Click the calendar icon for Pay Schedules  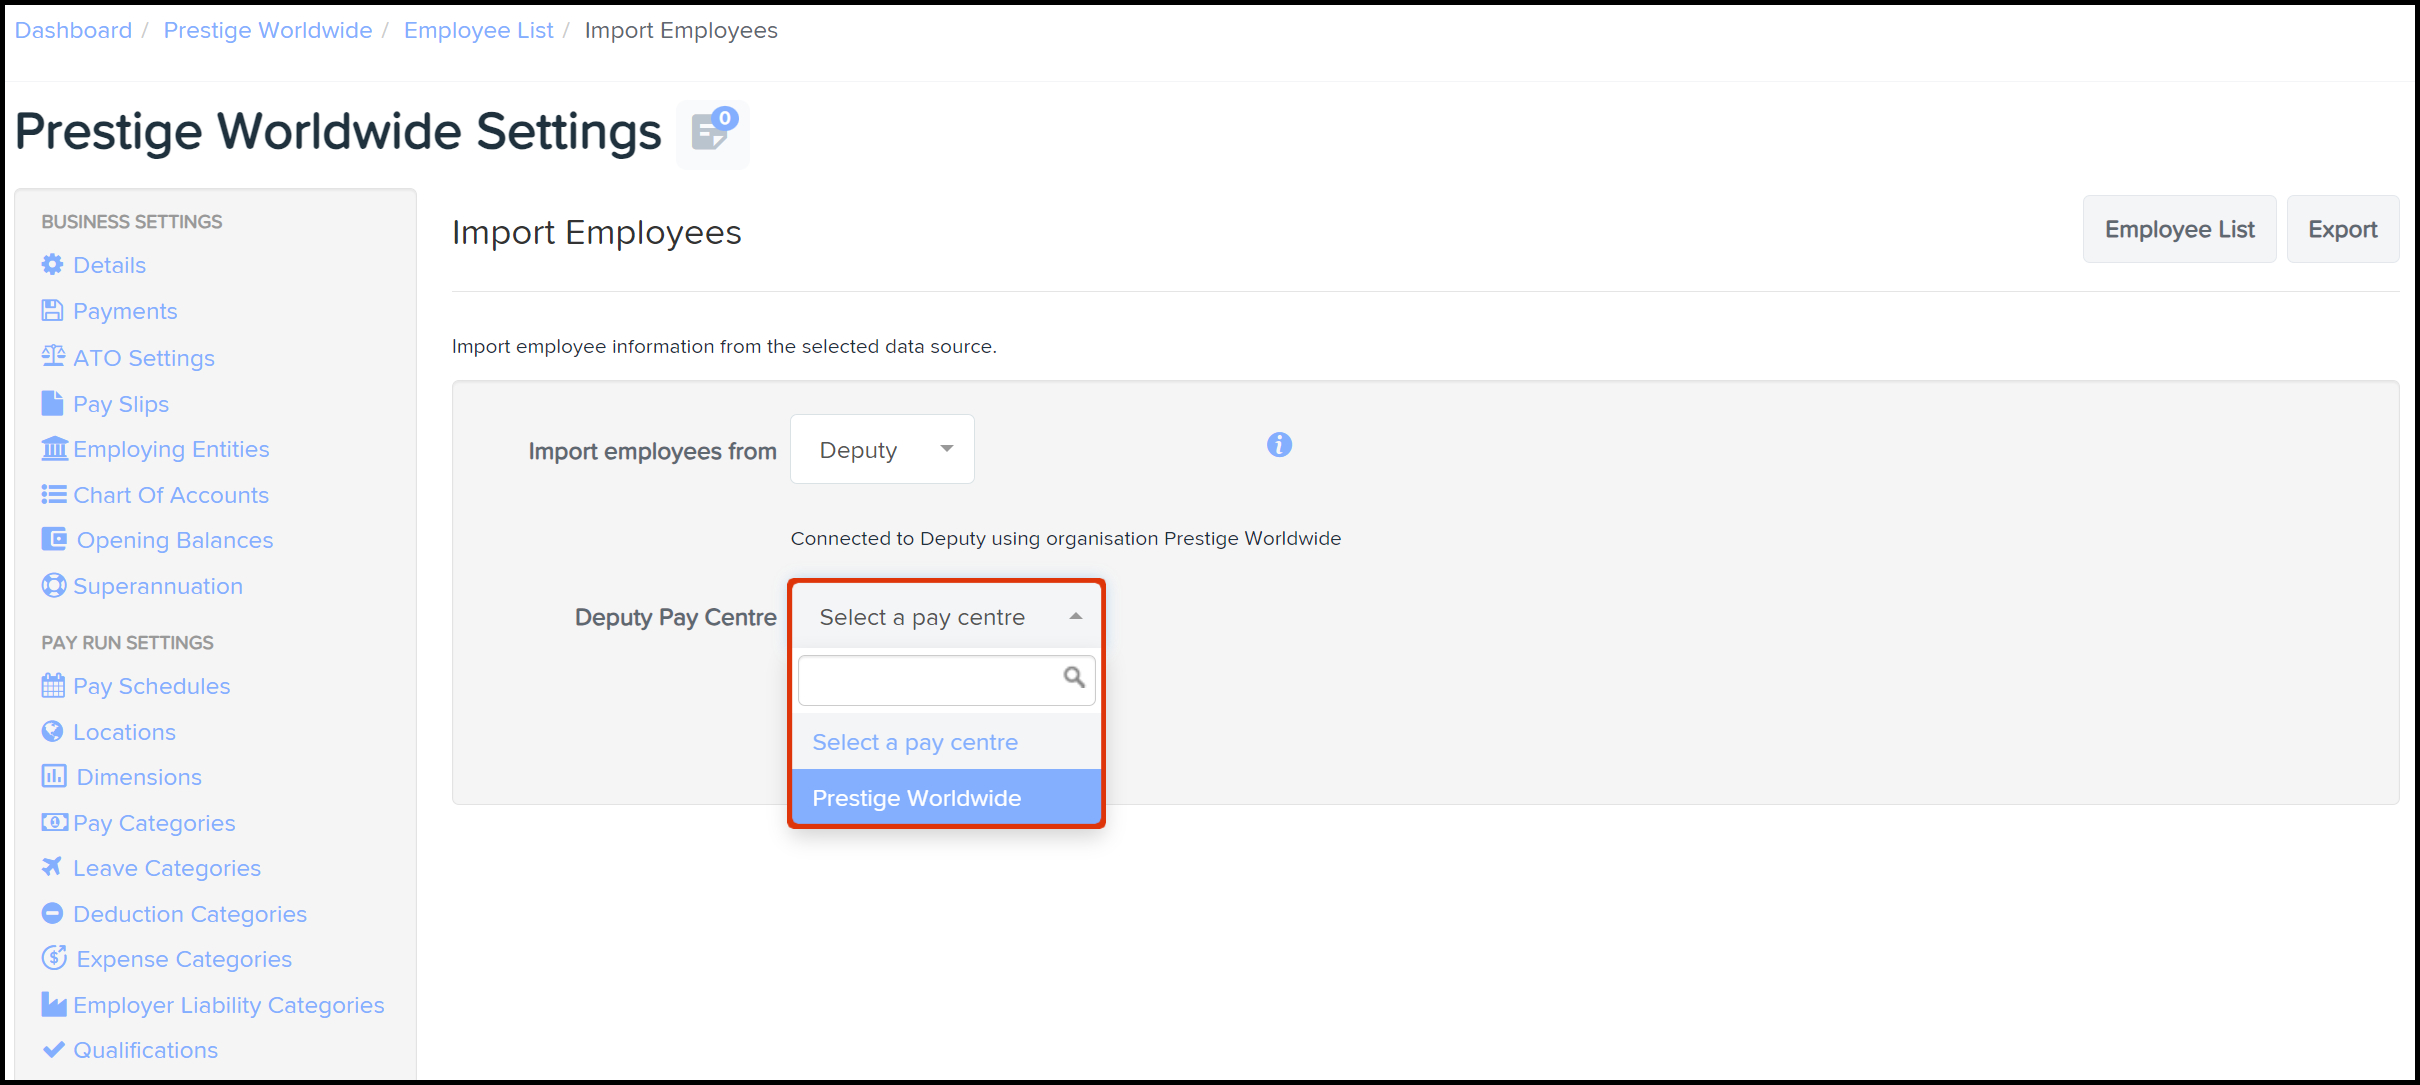(53, 686)
